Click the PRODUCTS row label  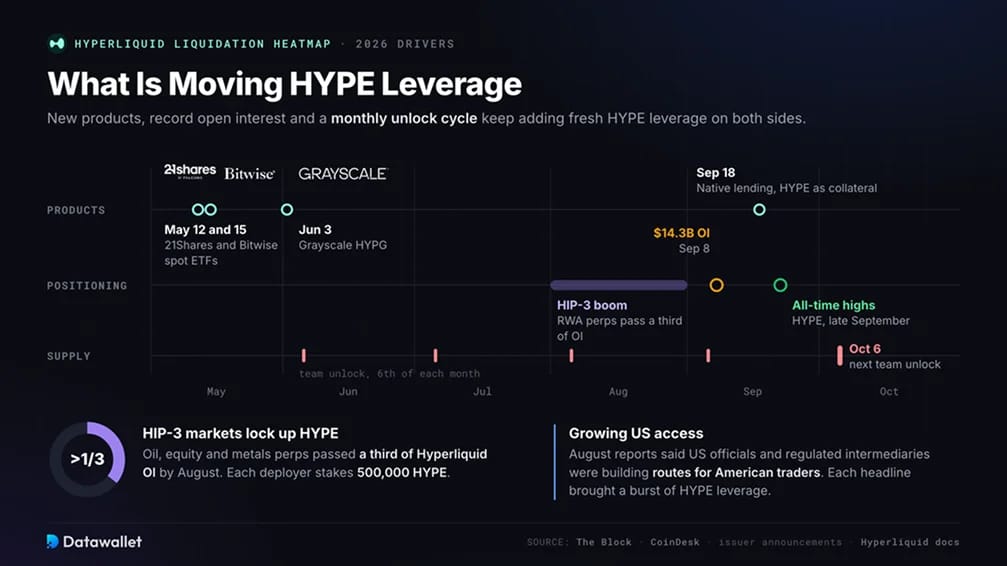coord(76,210)
